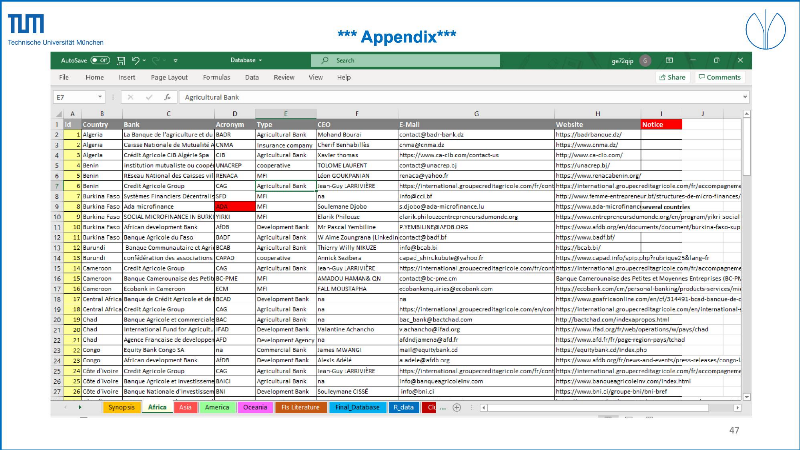Switch to the Home ribbon tab
This screenshot has width=800, height=450.
click(x=94, y=78)
